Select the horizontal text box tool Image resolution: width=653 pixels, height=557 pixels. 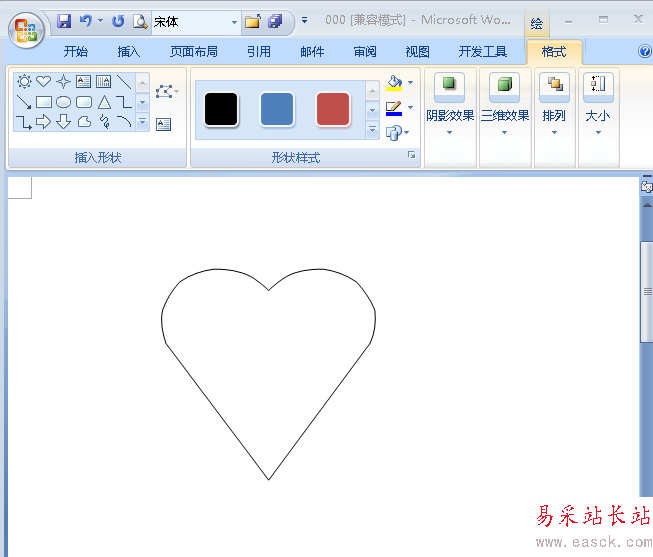pyautogui.click(x=83, y=81)
